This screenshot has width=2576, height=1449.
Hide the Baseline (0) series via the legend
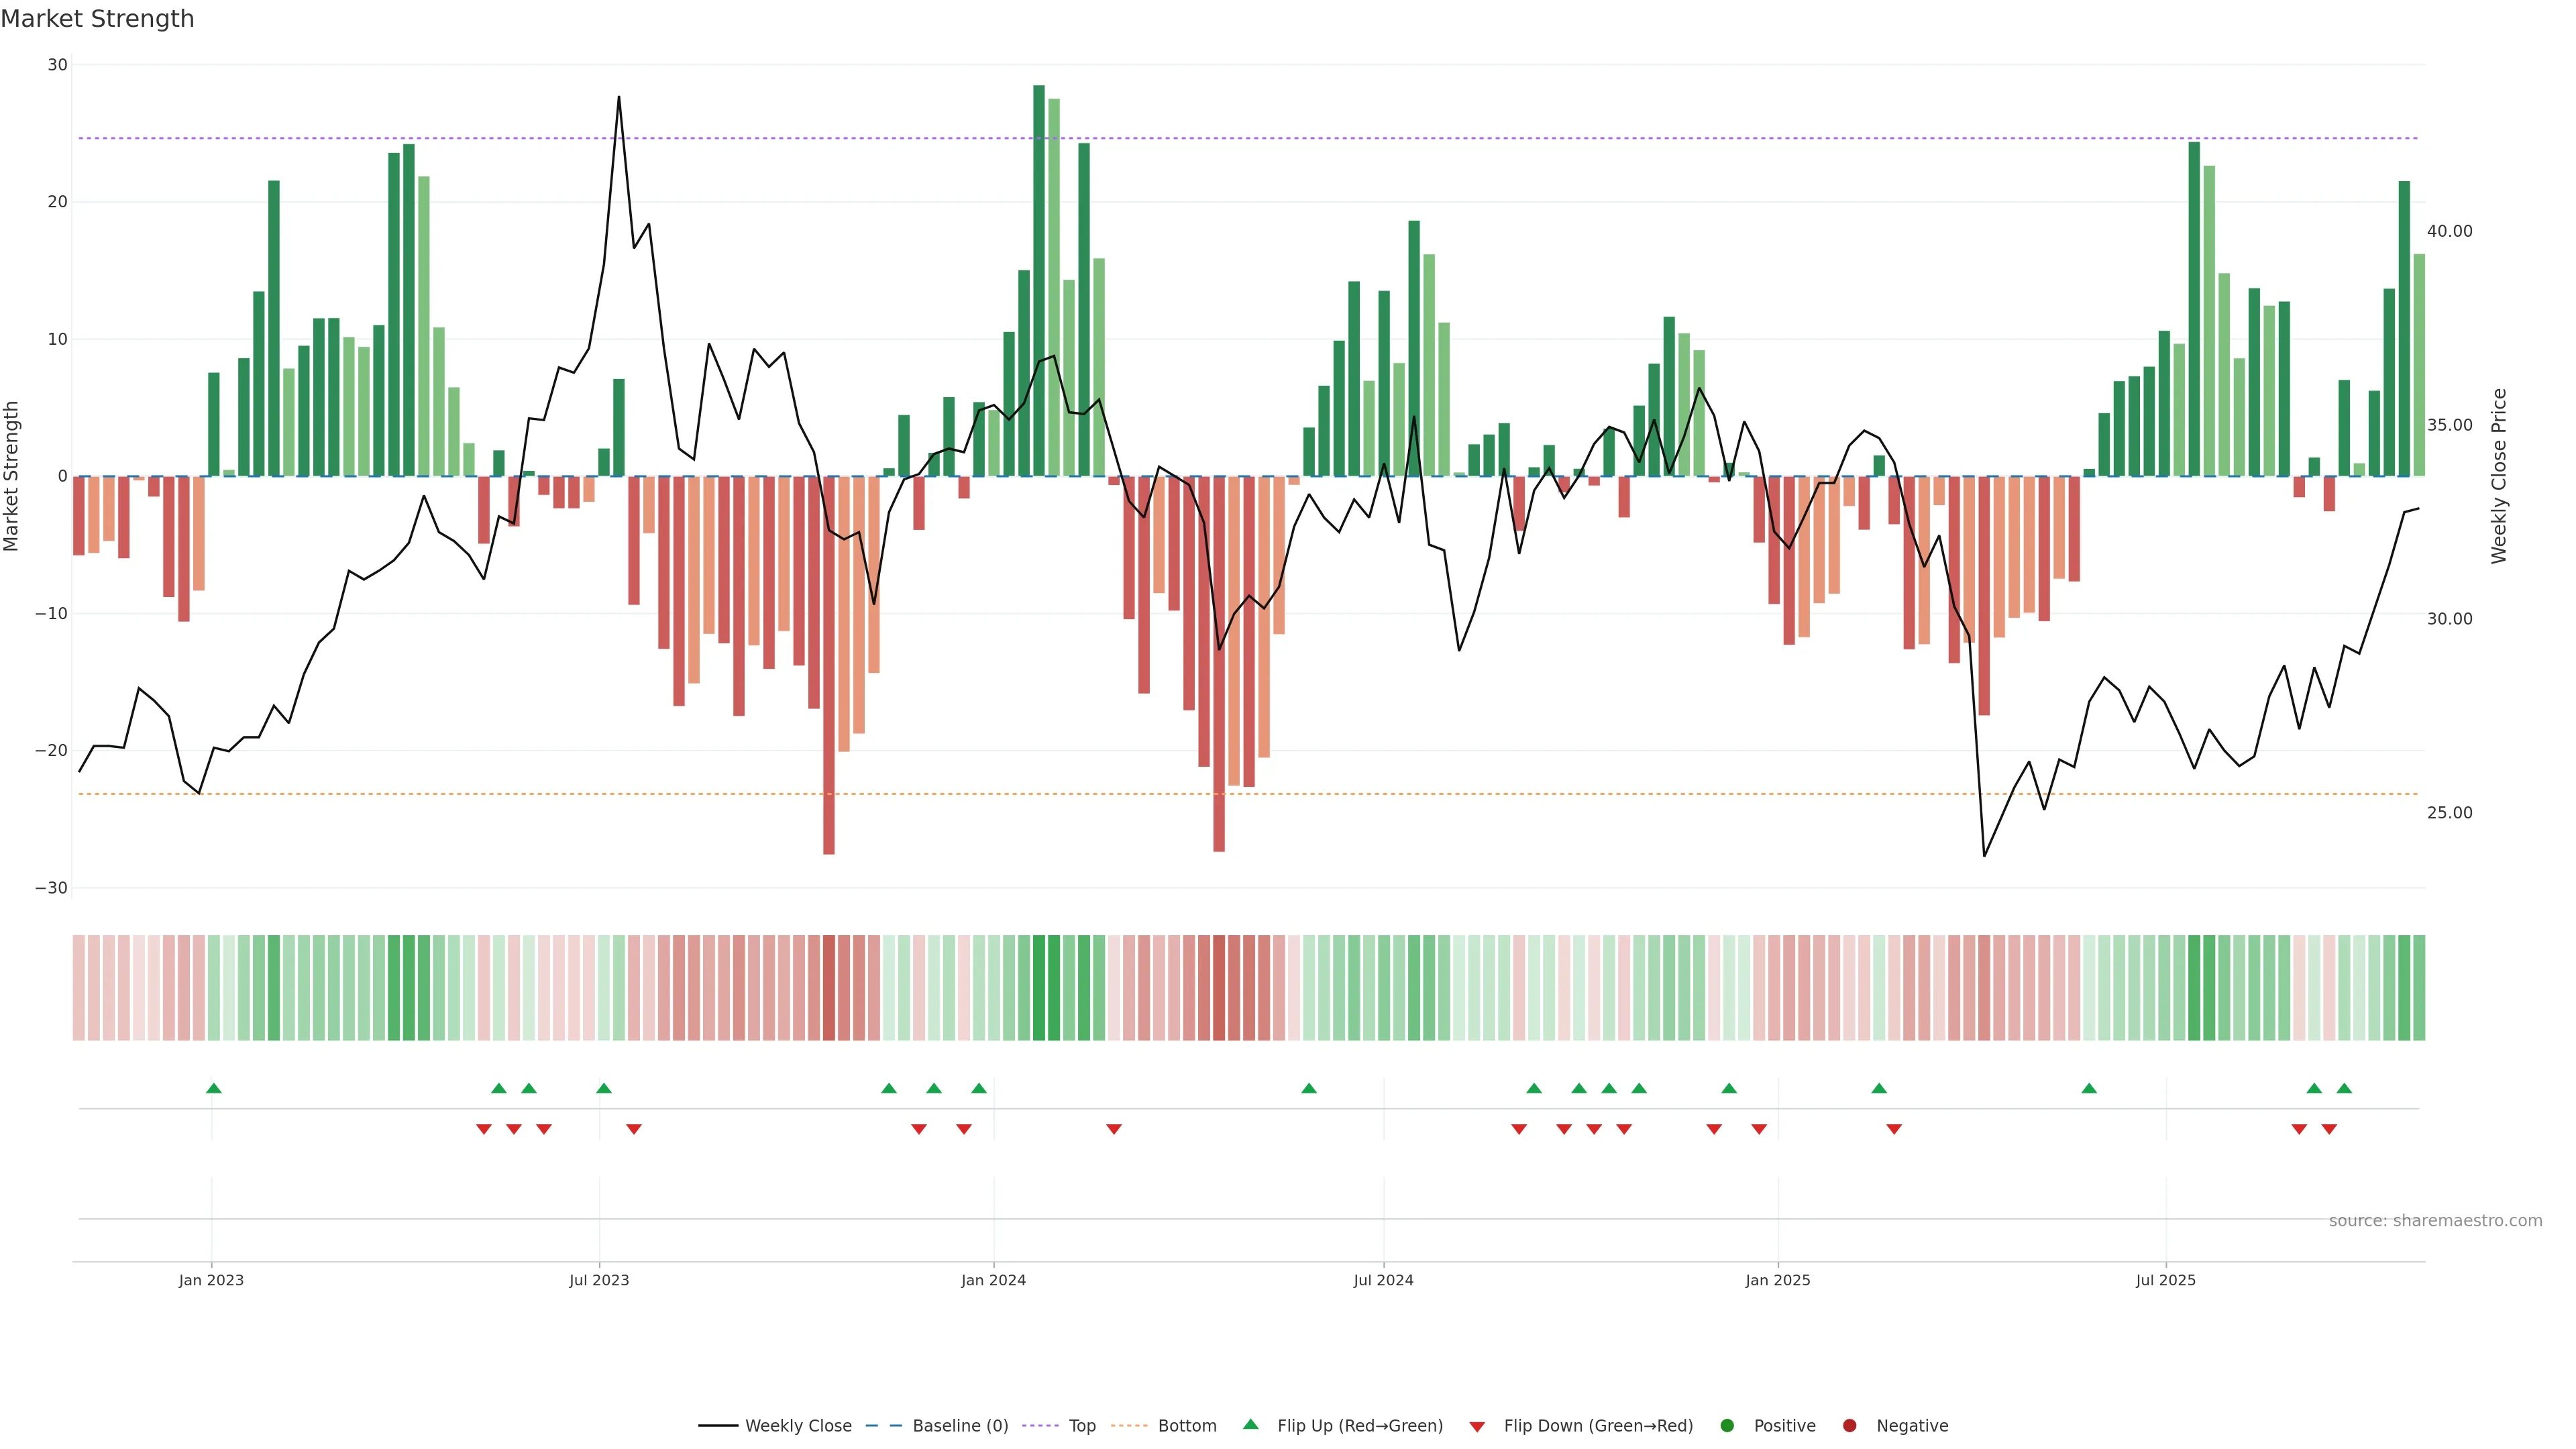pyautogui.click(x=959, y=1425)
